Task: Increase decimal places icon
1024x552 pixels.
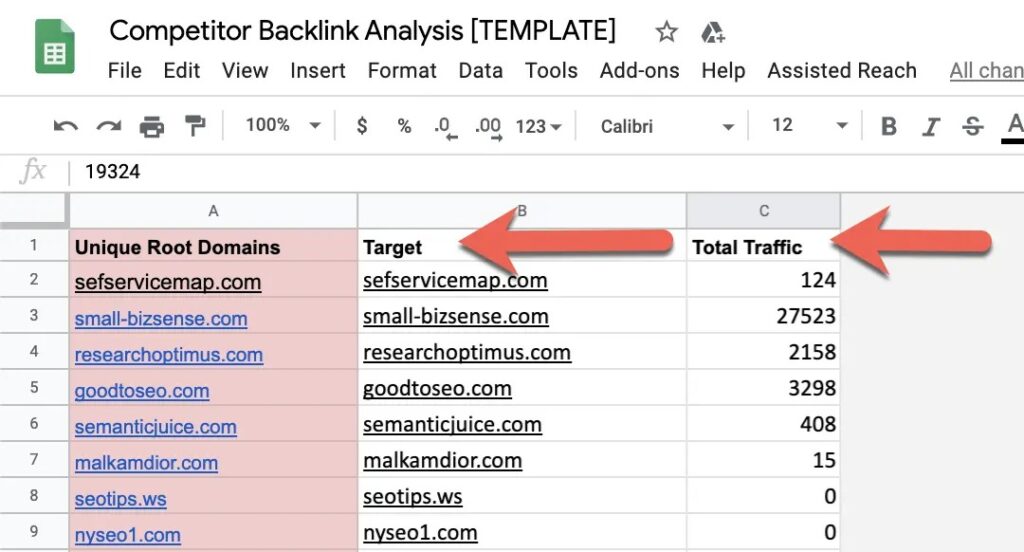Action: point(488,127)
